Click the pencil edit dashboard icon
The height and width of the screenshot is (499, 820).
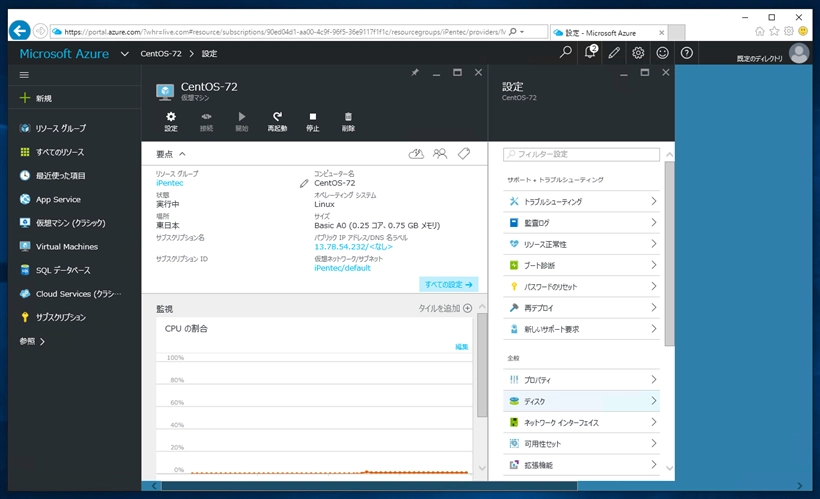tap(614, 53)
